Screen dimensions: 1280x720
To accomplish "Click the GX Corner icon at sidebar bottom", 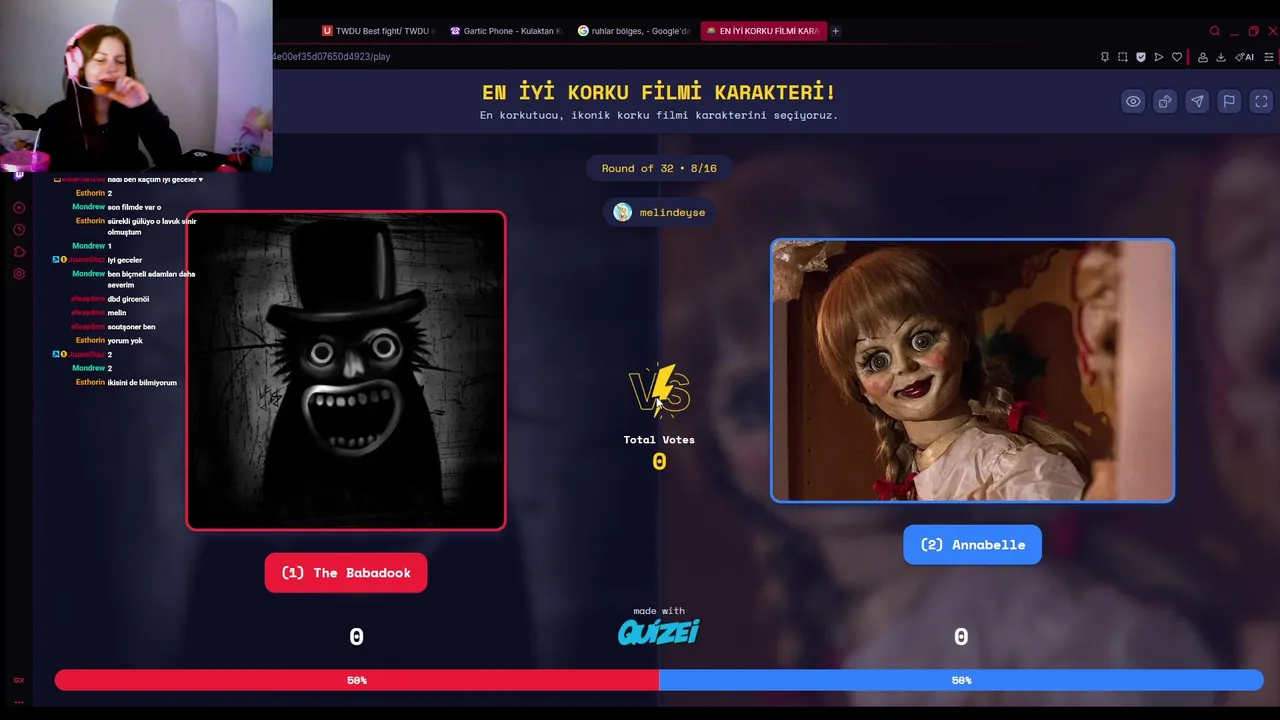I will [x=18, y=680].
